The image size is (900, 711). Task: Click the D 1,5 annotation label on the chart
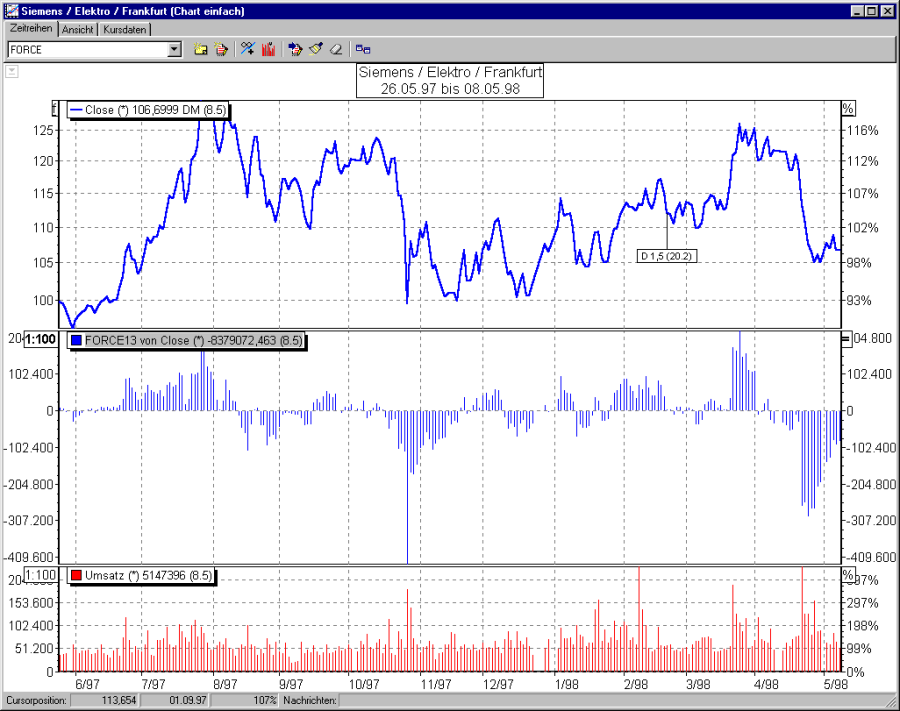click(x=667, y=255)
